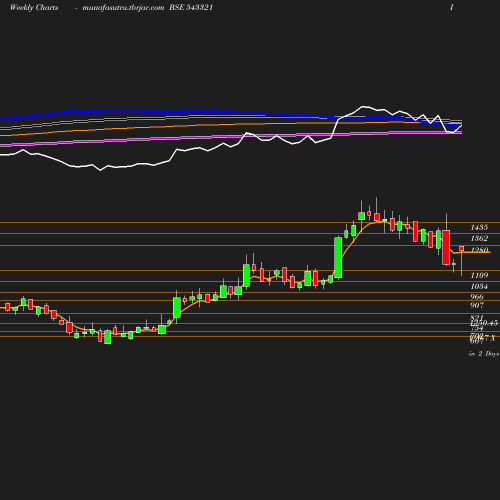This screenshot has width=500, height=500.
Task: Click the munafasutra.tbrjar.com site label
Action: (x=123, y=8)
